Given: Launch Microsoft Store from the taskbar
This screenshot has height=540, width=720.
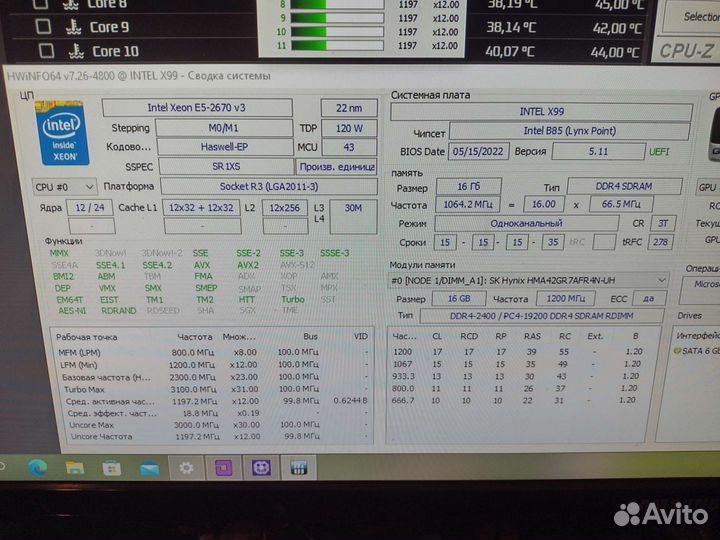Looking at the screenshot, I should (112, 468).
